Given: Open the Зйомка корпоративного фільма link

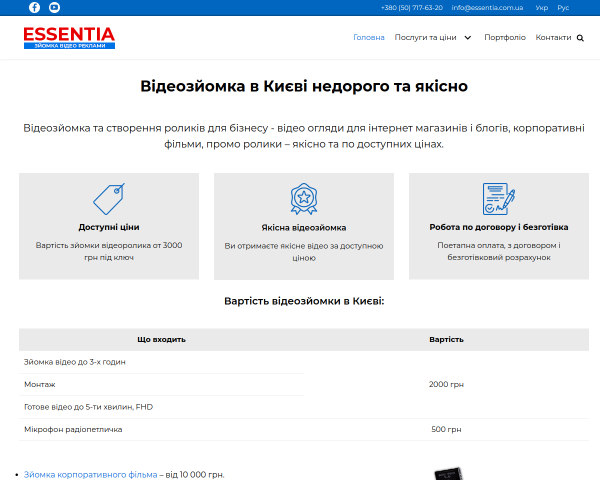Looking at the screenshot, I should click(90, 475).
